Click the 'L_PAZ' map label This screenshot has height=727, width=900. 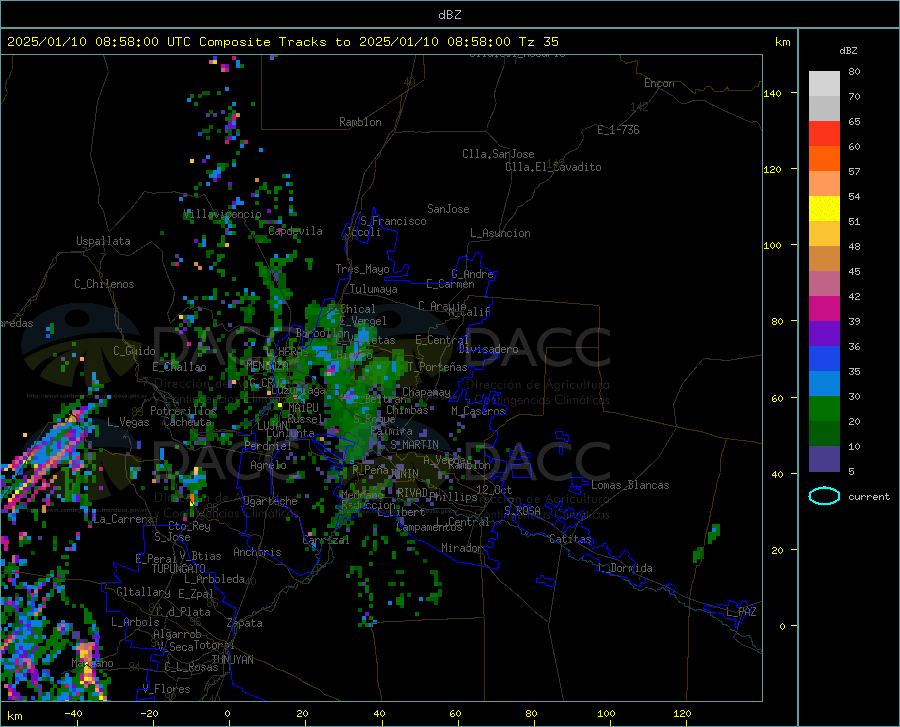(741, 612)
